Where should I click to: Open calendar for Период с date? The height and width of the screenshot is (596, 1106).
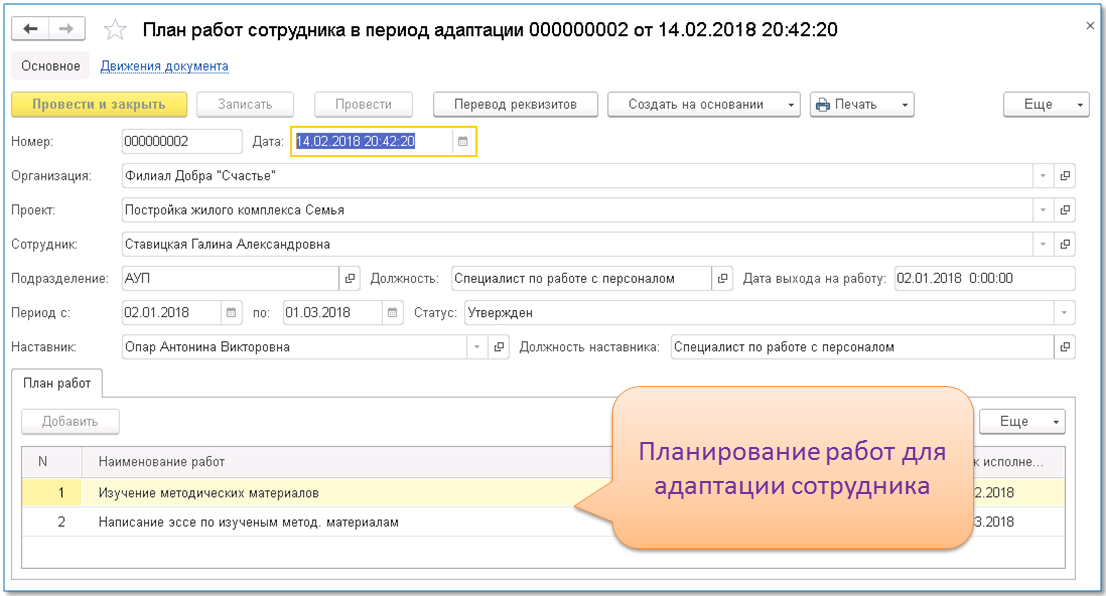tap(231, 313)
